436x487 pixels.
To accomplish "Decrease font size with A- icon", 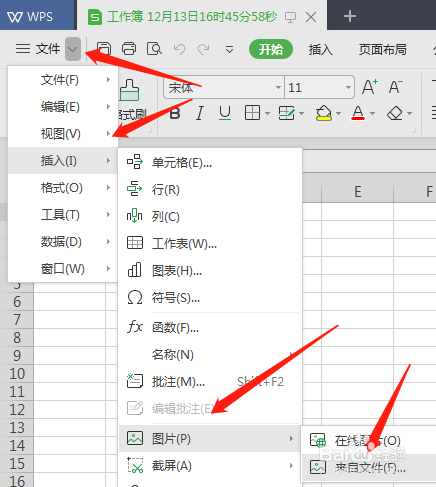I will click(396, 87).
